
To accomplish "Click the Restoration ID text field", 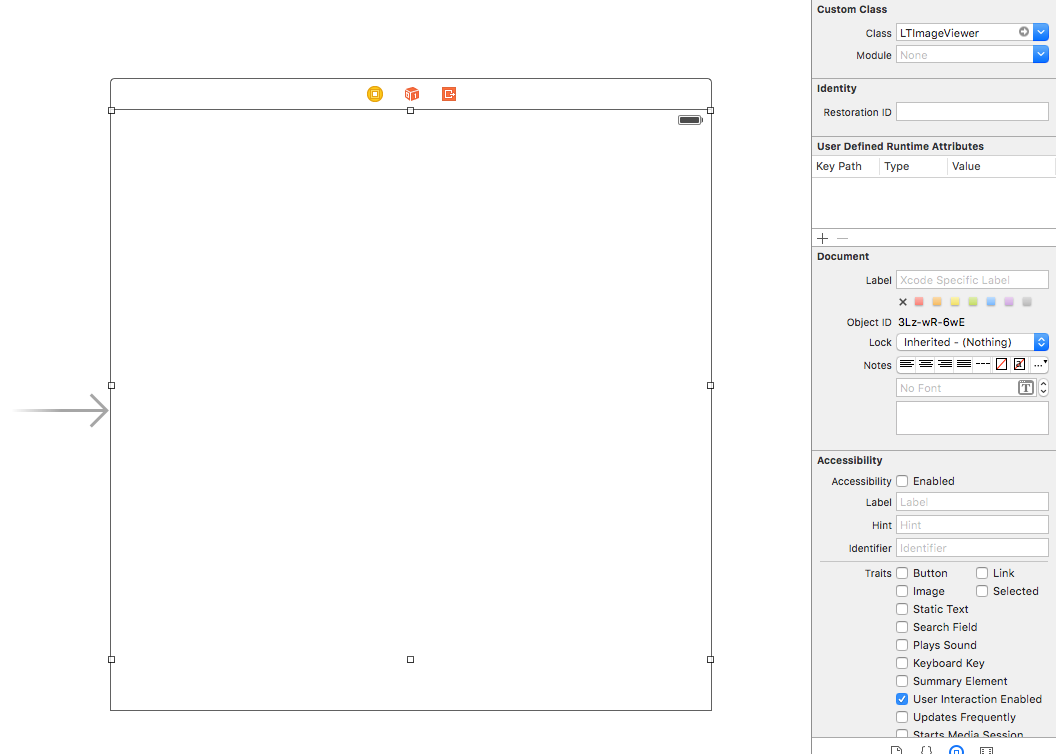I will 972,112.
